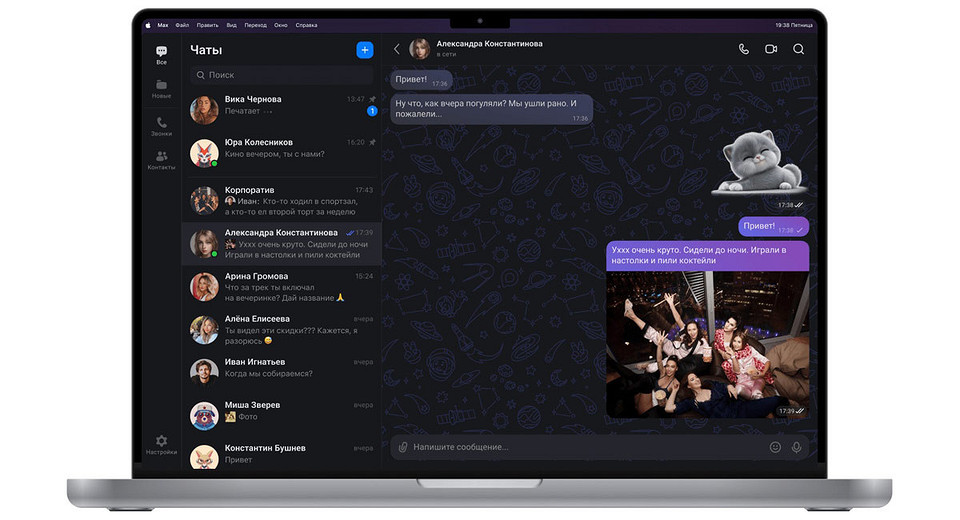Start a voice call with Александра
The image size is (960, 520).
(743, 49)
